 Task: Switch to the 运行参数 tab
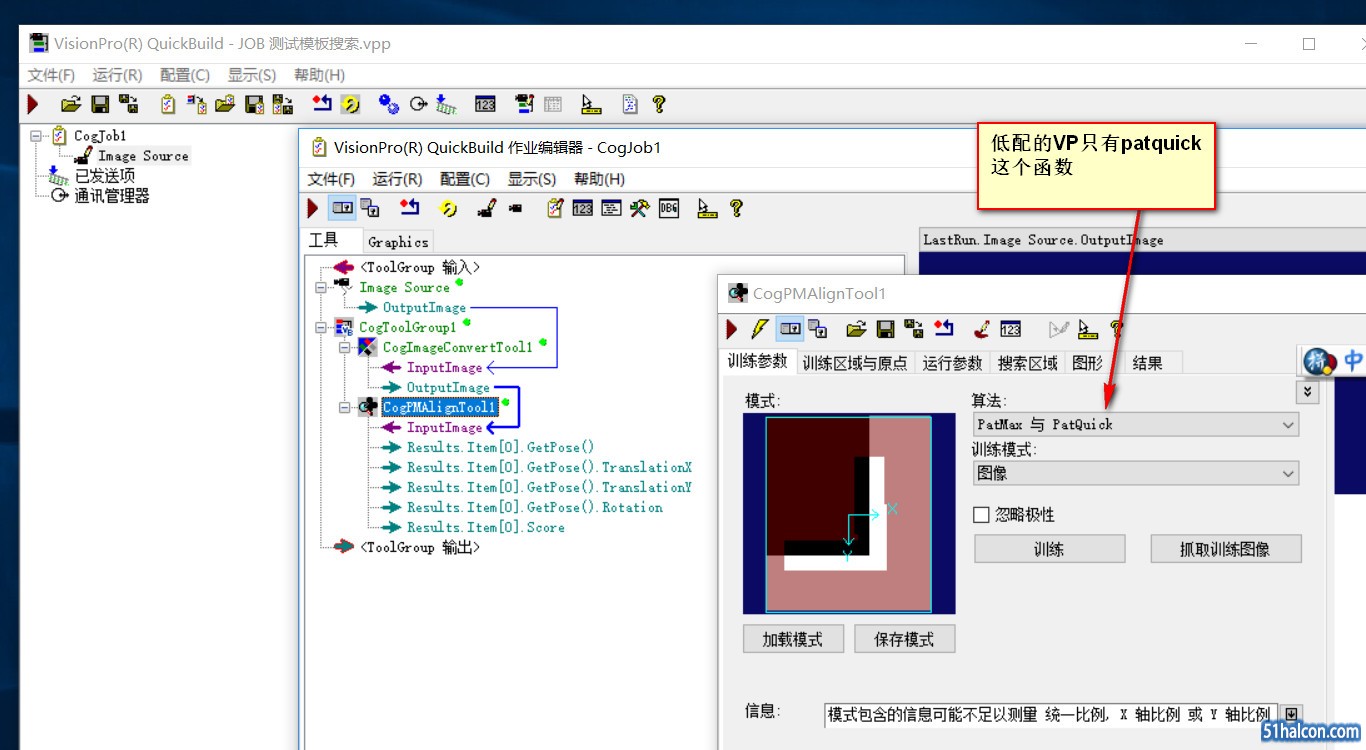pyautogui.click(x=953, y=363)
